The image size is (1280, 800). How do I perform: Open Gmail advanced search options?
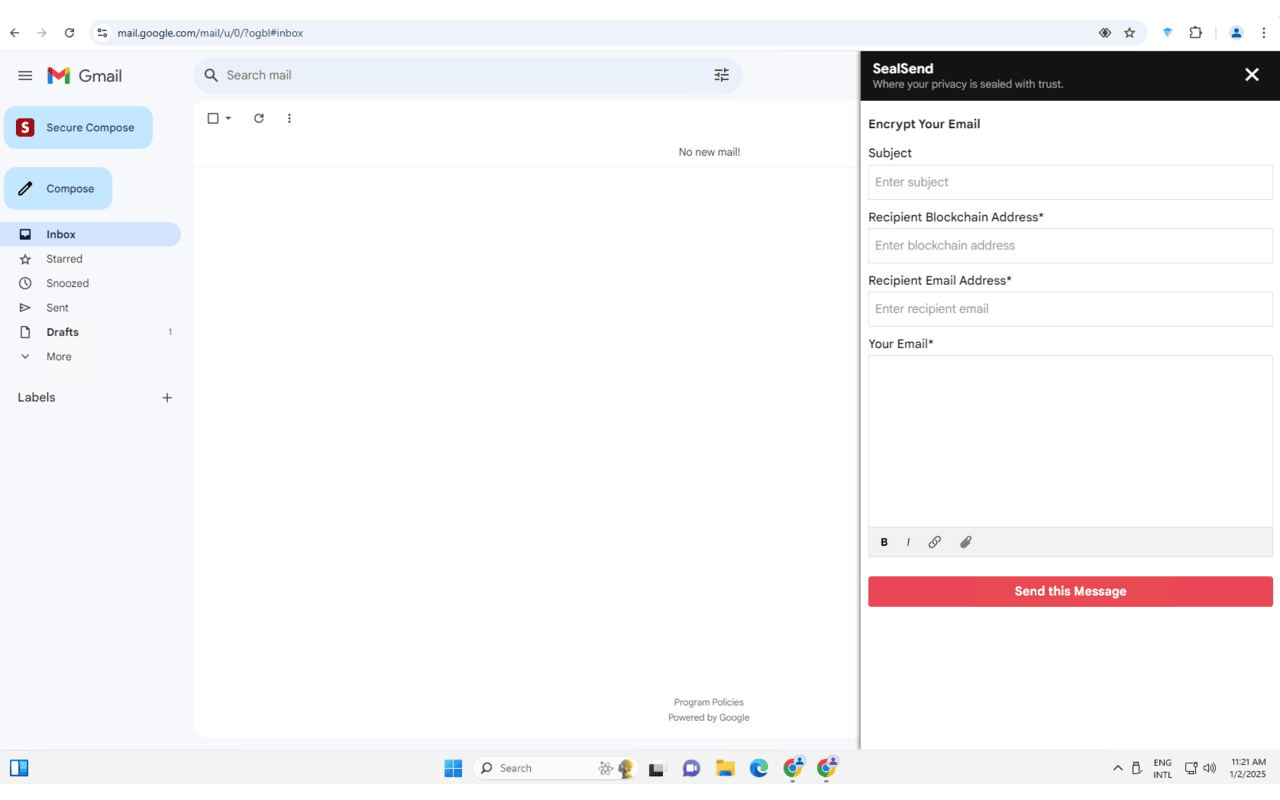[x=722, y=75]
